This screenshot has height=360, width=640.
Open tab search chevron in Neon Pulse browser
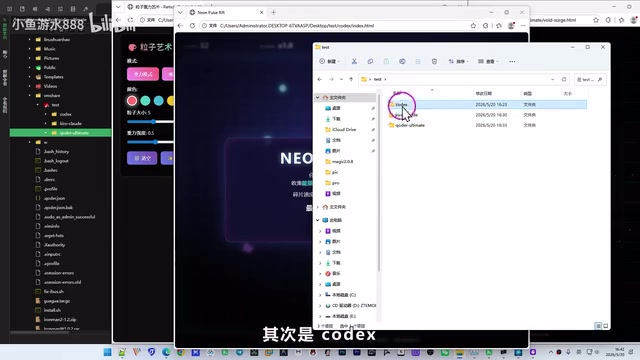coord(180,13)
